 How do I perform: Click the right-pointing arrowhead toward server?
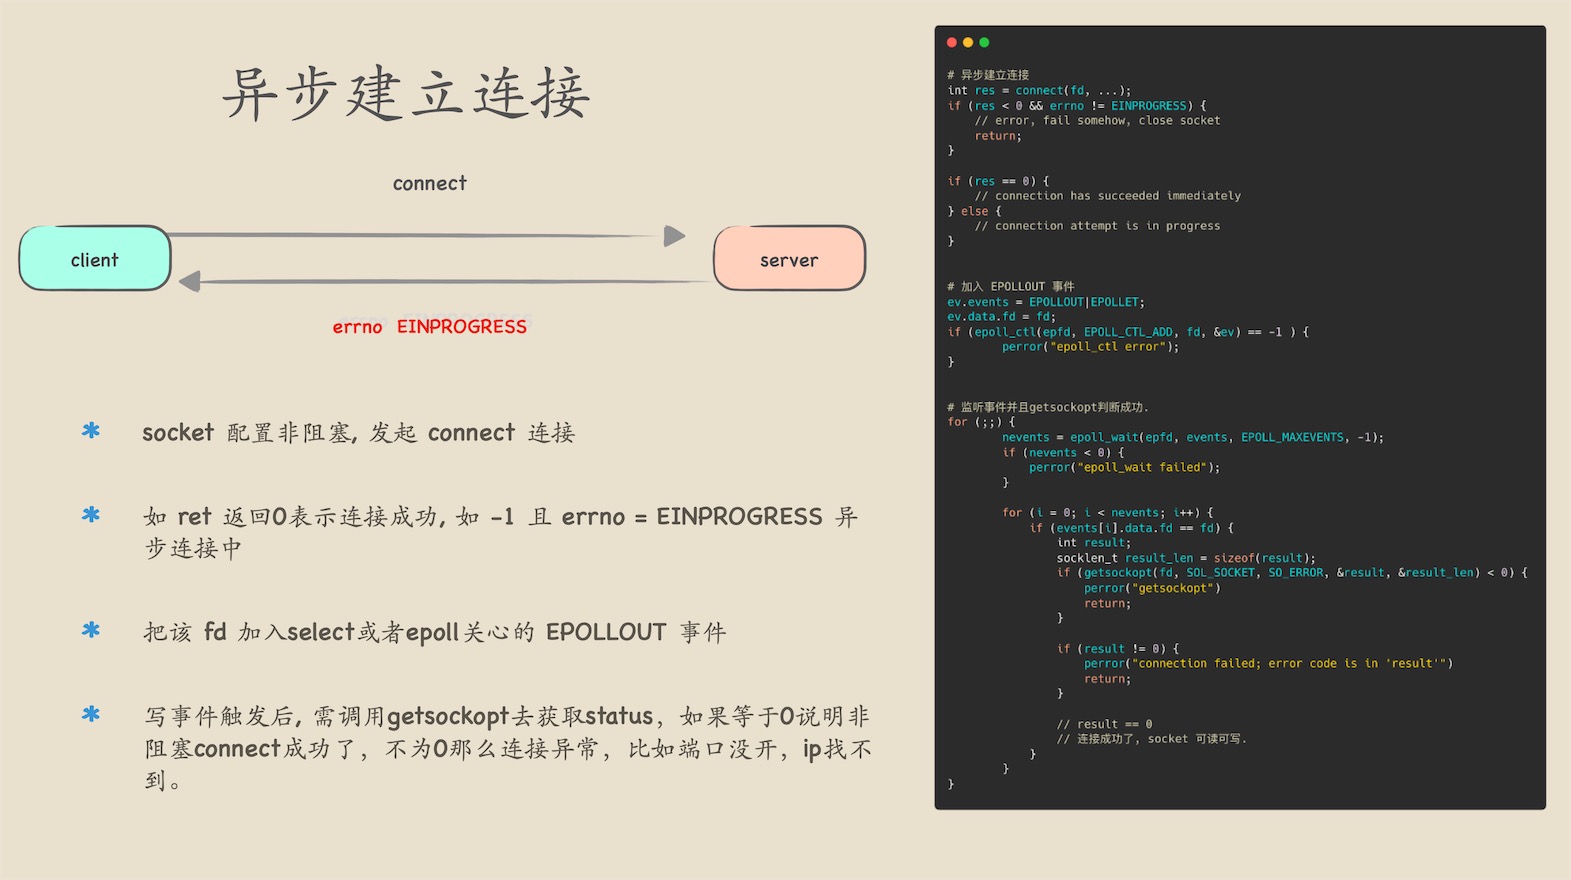coord(675,236)
